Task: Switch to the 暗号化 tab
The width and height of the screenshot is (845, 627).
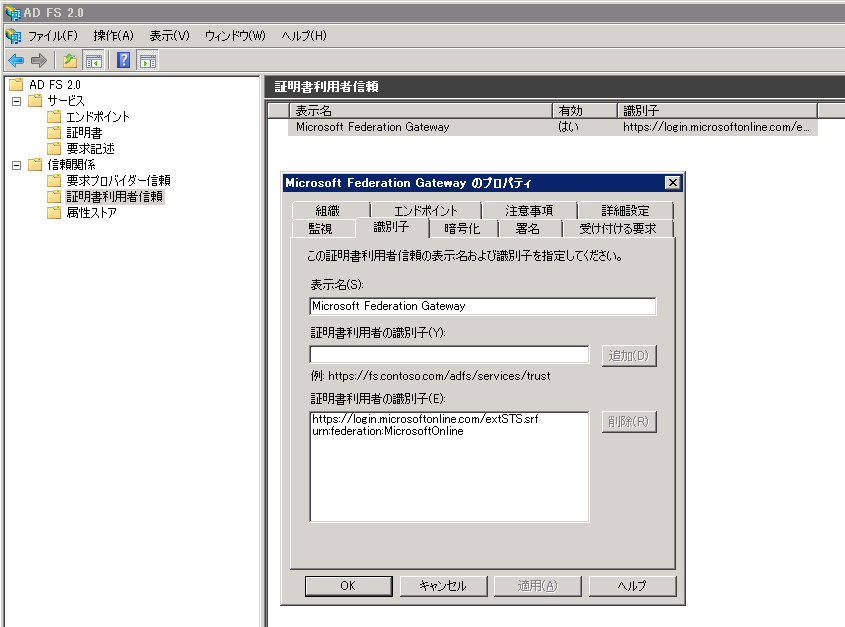Action: tap(462, 229)
